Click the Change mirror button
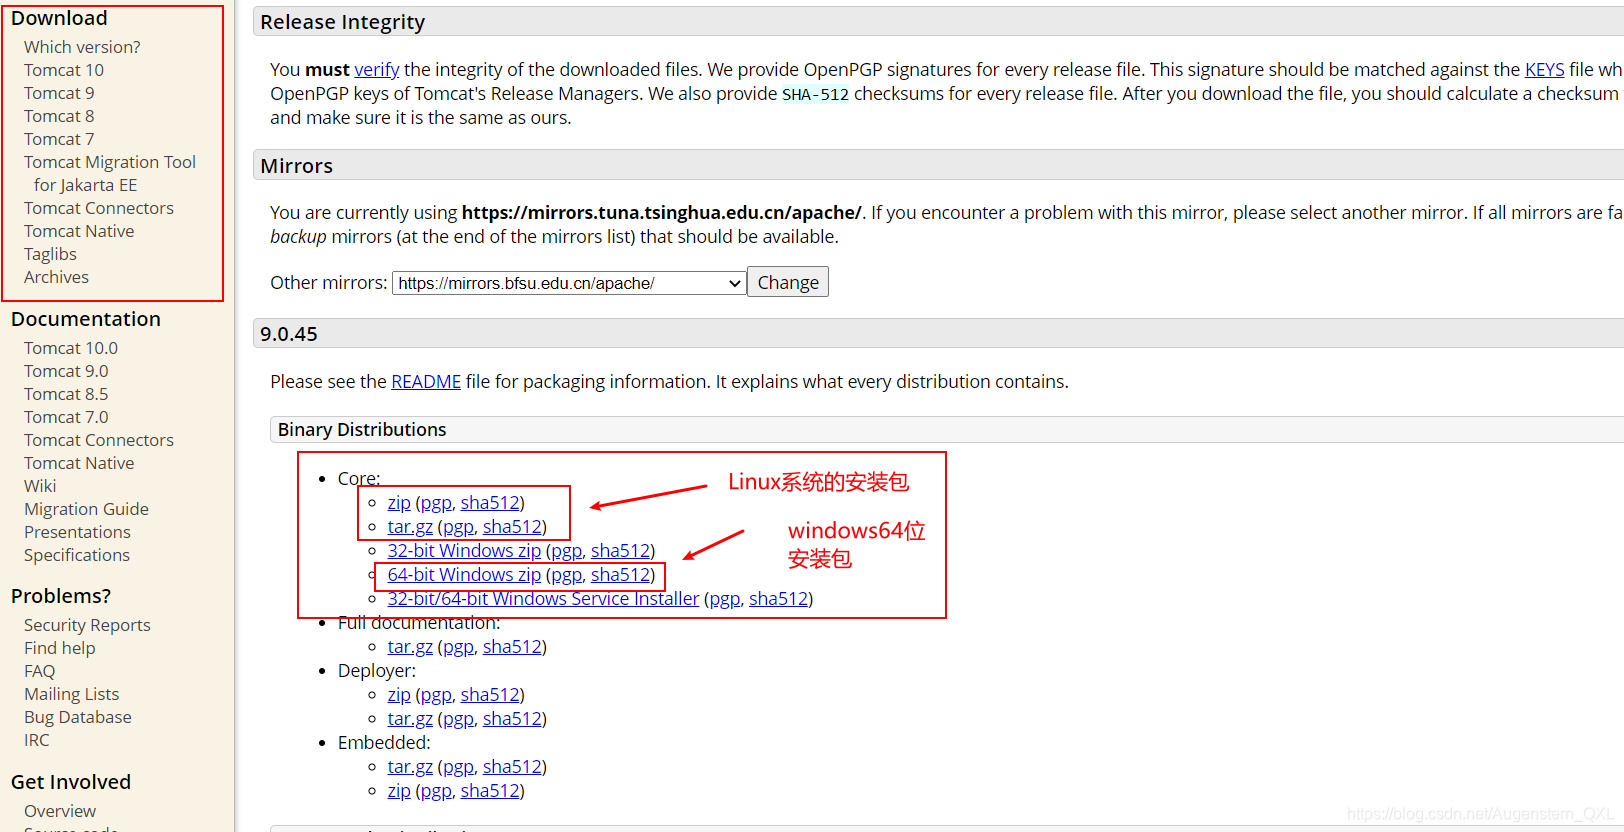Viewport: 1624px width, 832px height. (788, 282)
